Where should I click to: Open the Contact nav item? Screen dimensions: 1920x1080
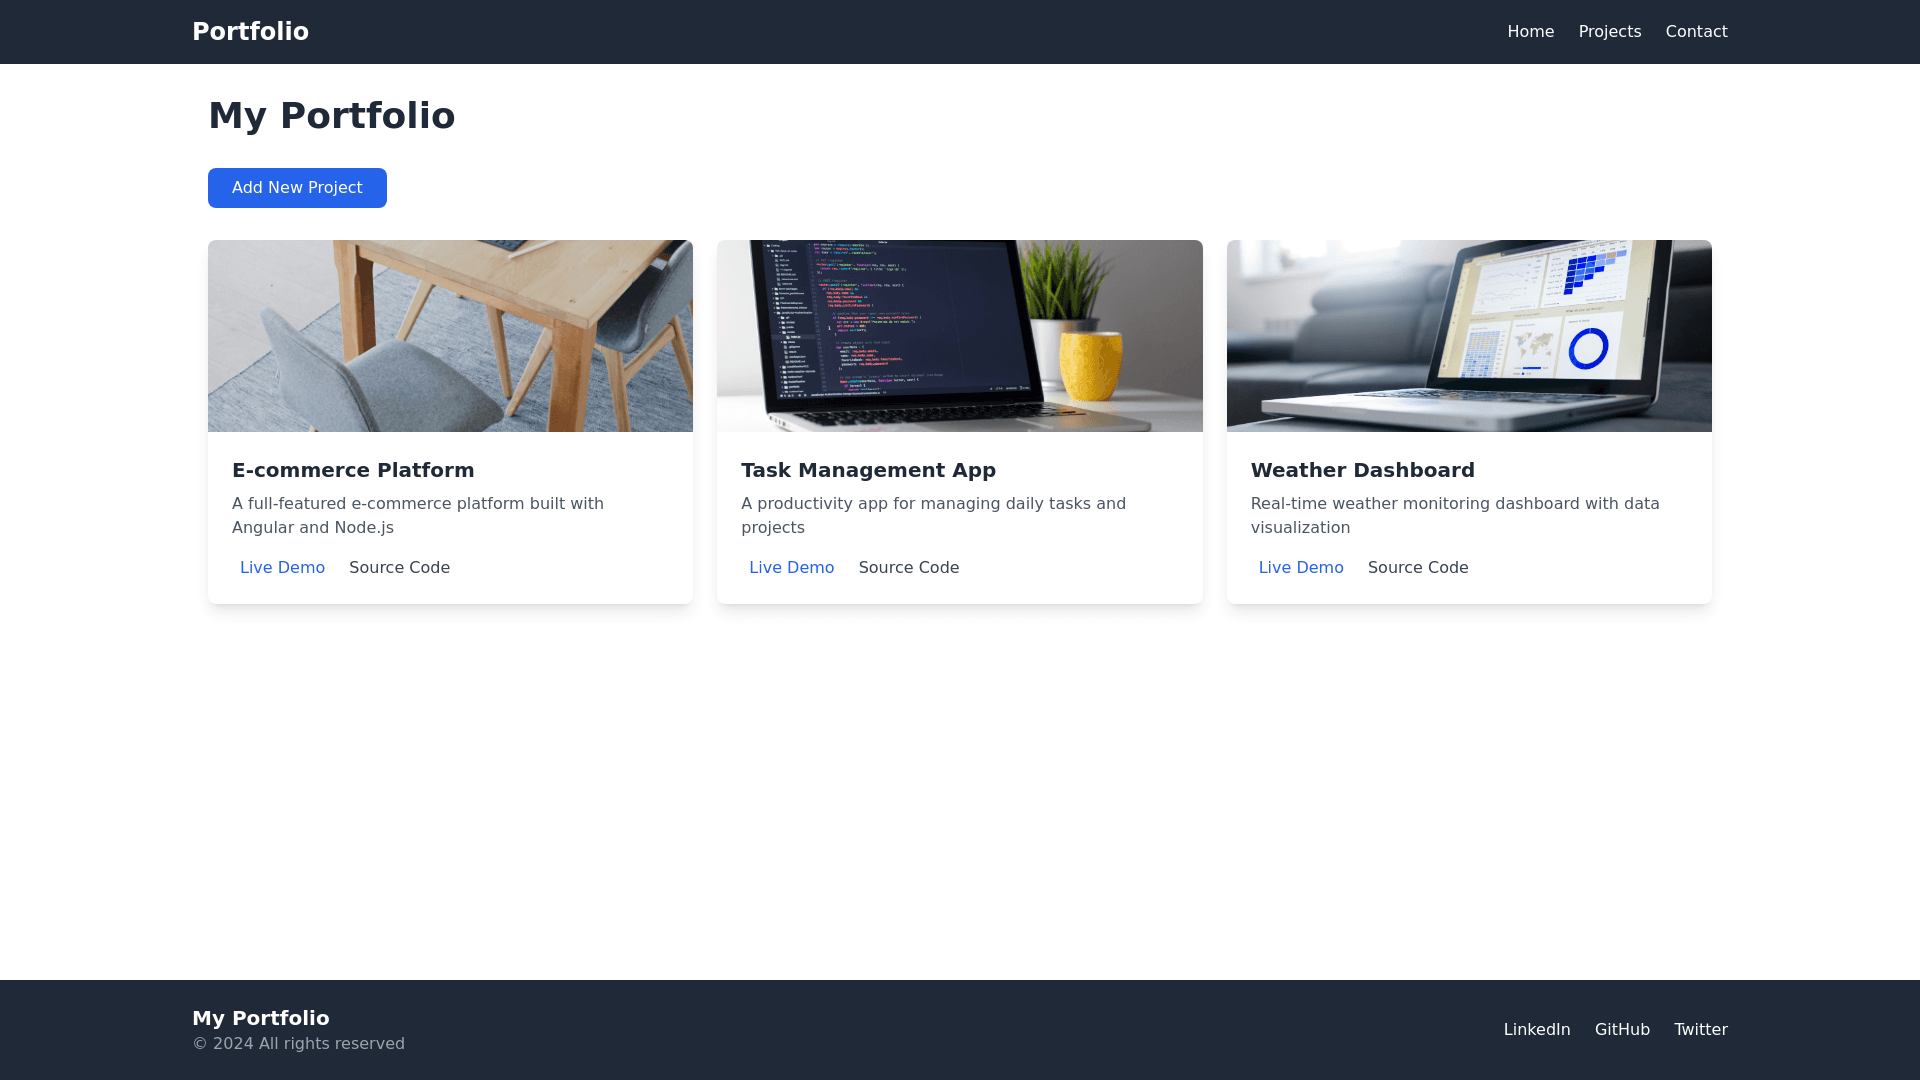click(x=1696, y=32)
